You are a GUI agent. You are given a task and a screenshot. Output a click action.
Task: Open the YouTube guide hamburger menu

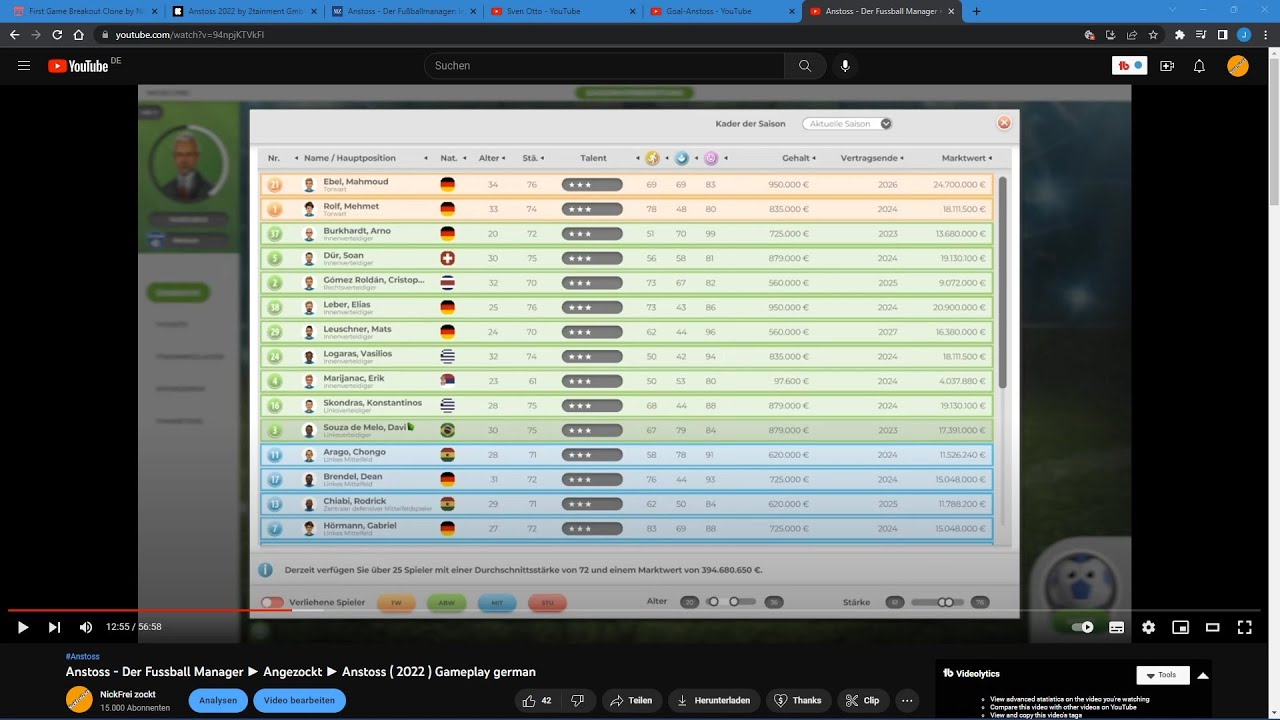coord(24,66)
